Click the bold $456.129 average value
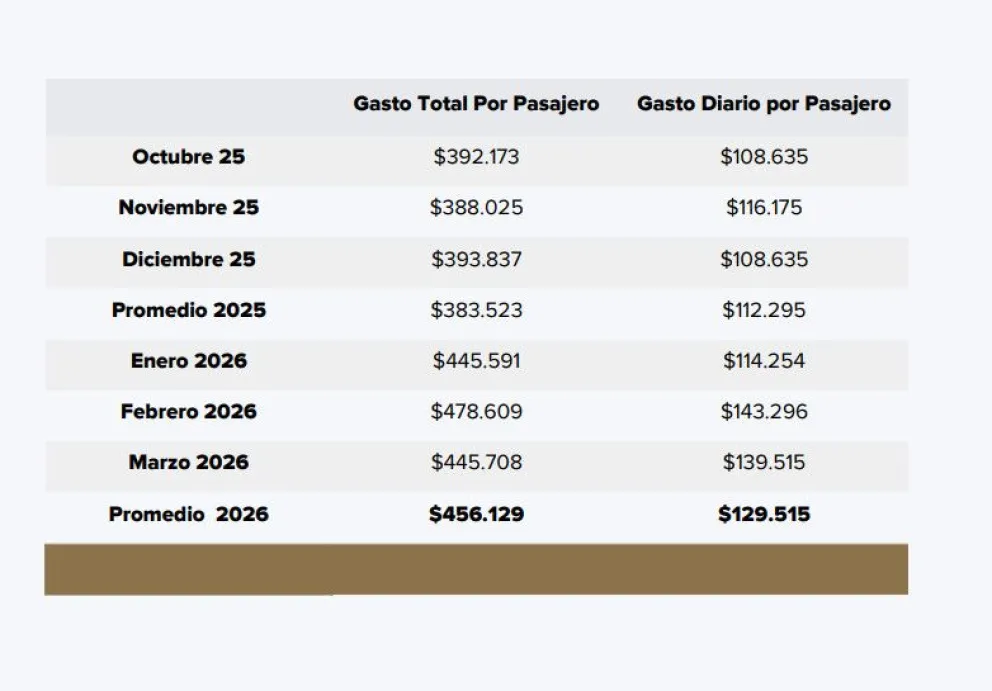The width and height of the screenshot is (992, 691). 476,514
